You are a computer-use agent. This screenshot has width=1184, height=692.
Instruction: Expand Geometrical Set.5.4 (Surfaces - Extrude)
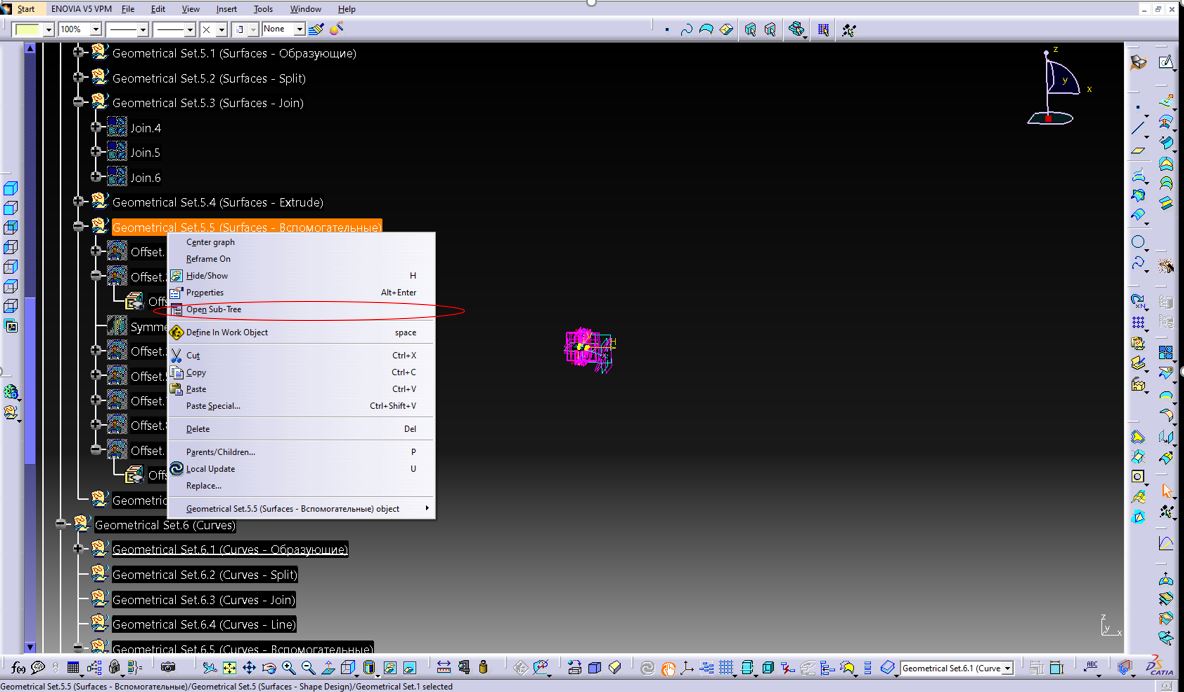[x=79, y=202]
